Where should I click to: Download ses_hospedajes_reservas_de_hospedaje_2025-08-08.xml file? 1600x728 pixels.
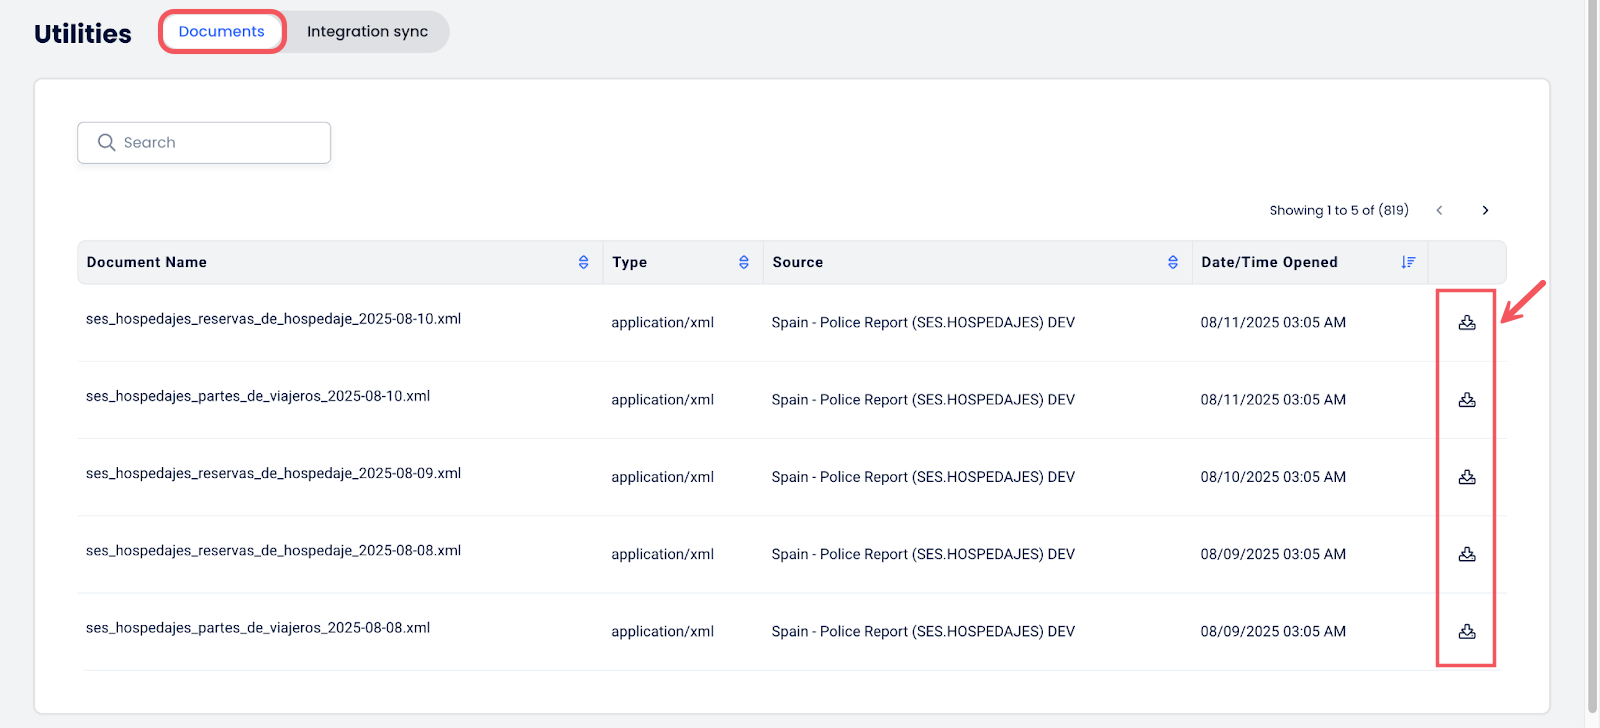pos(1467,554)
